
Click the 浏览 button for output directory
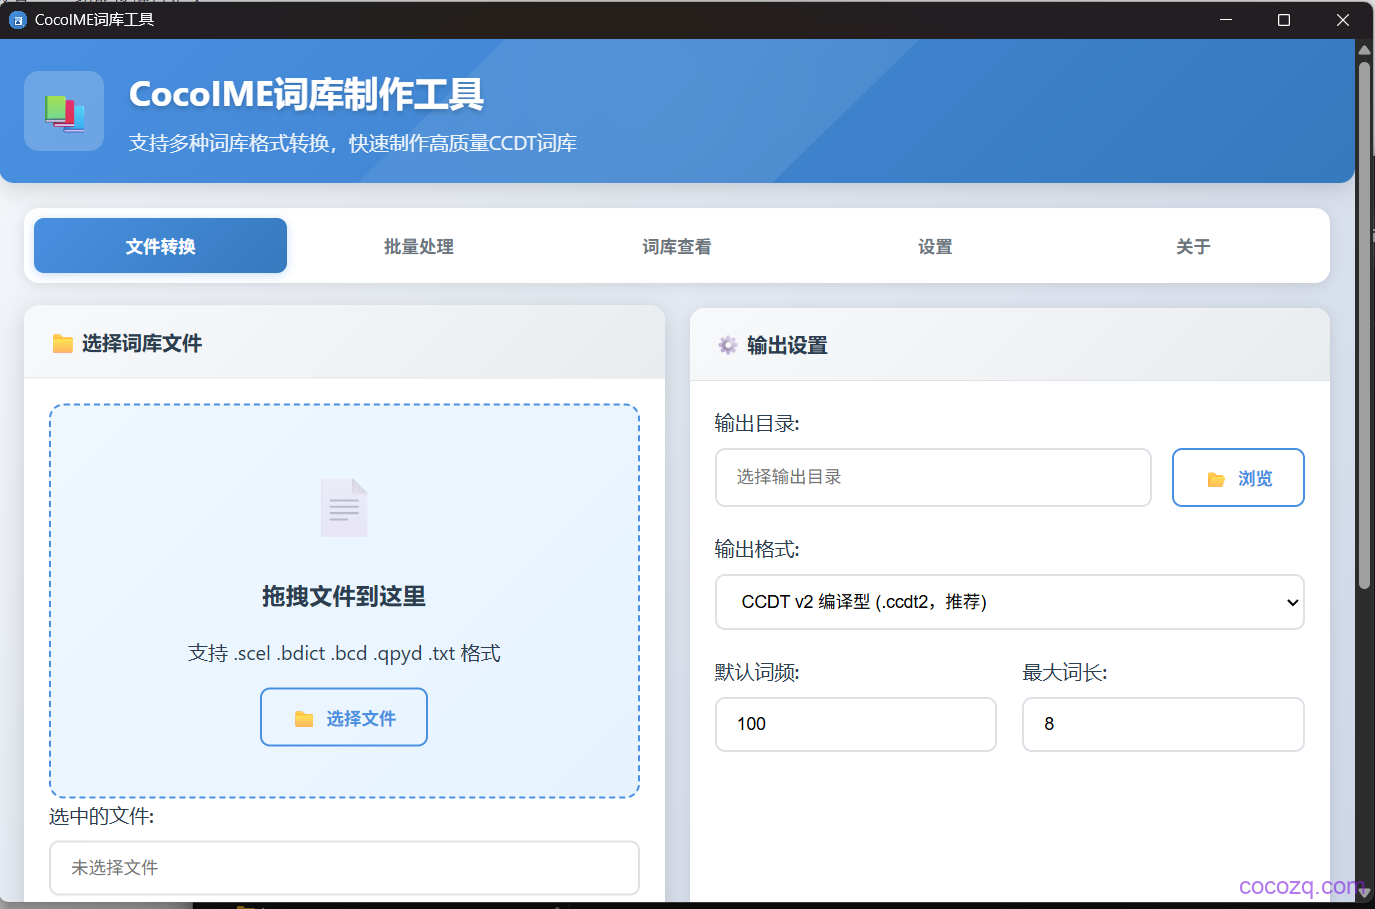tap(1238, 478)
